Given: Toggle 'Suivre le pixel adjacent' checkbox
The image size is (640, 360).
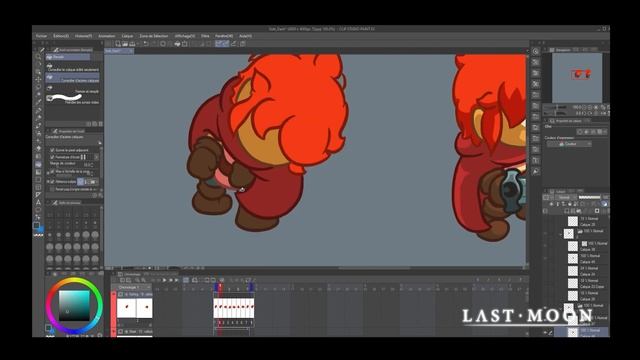Looking at the screenshot, I should click(52, 150).
